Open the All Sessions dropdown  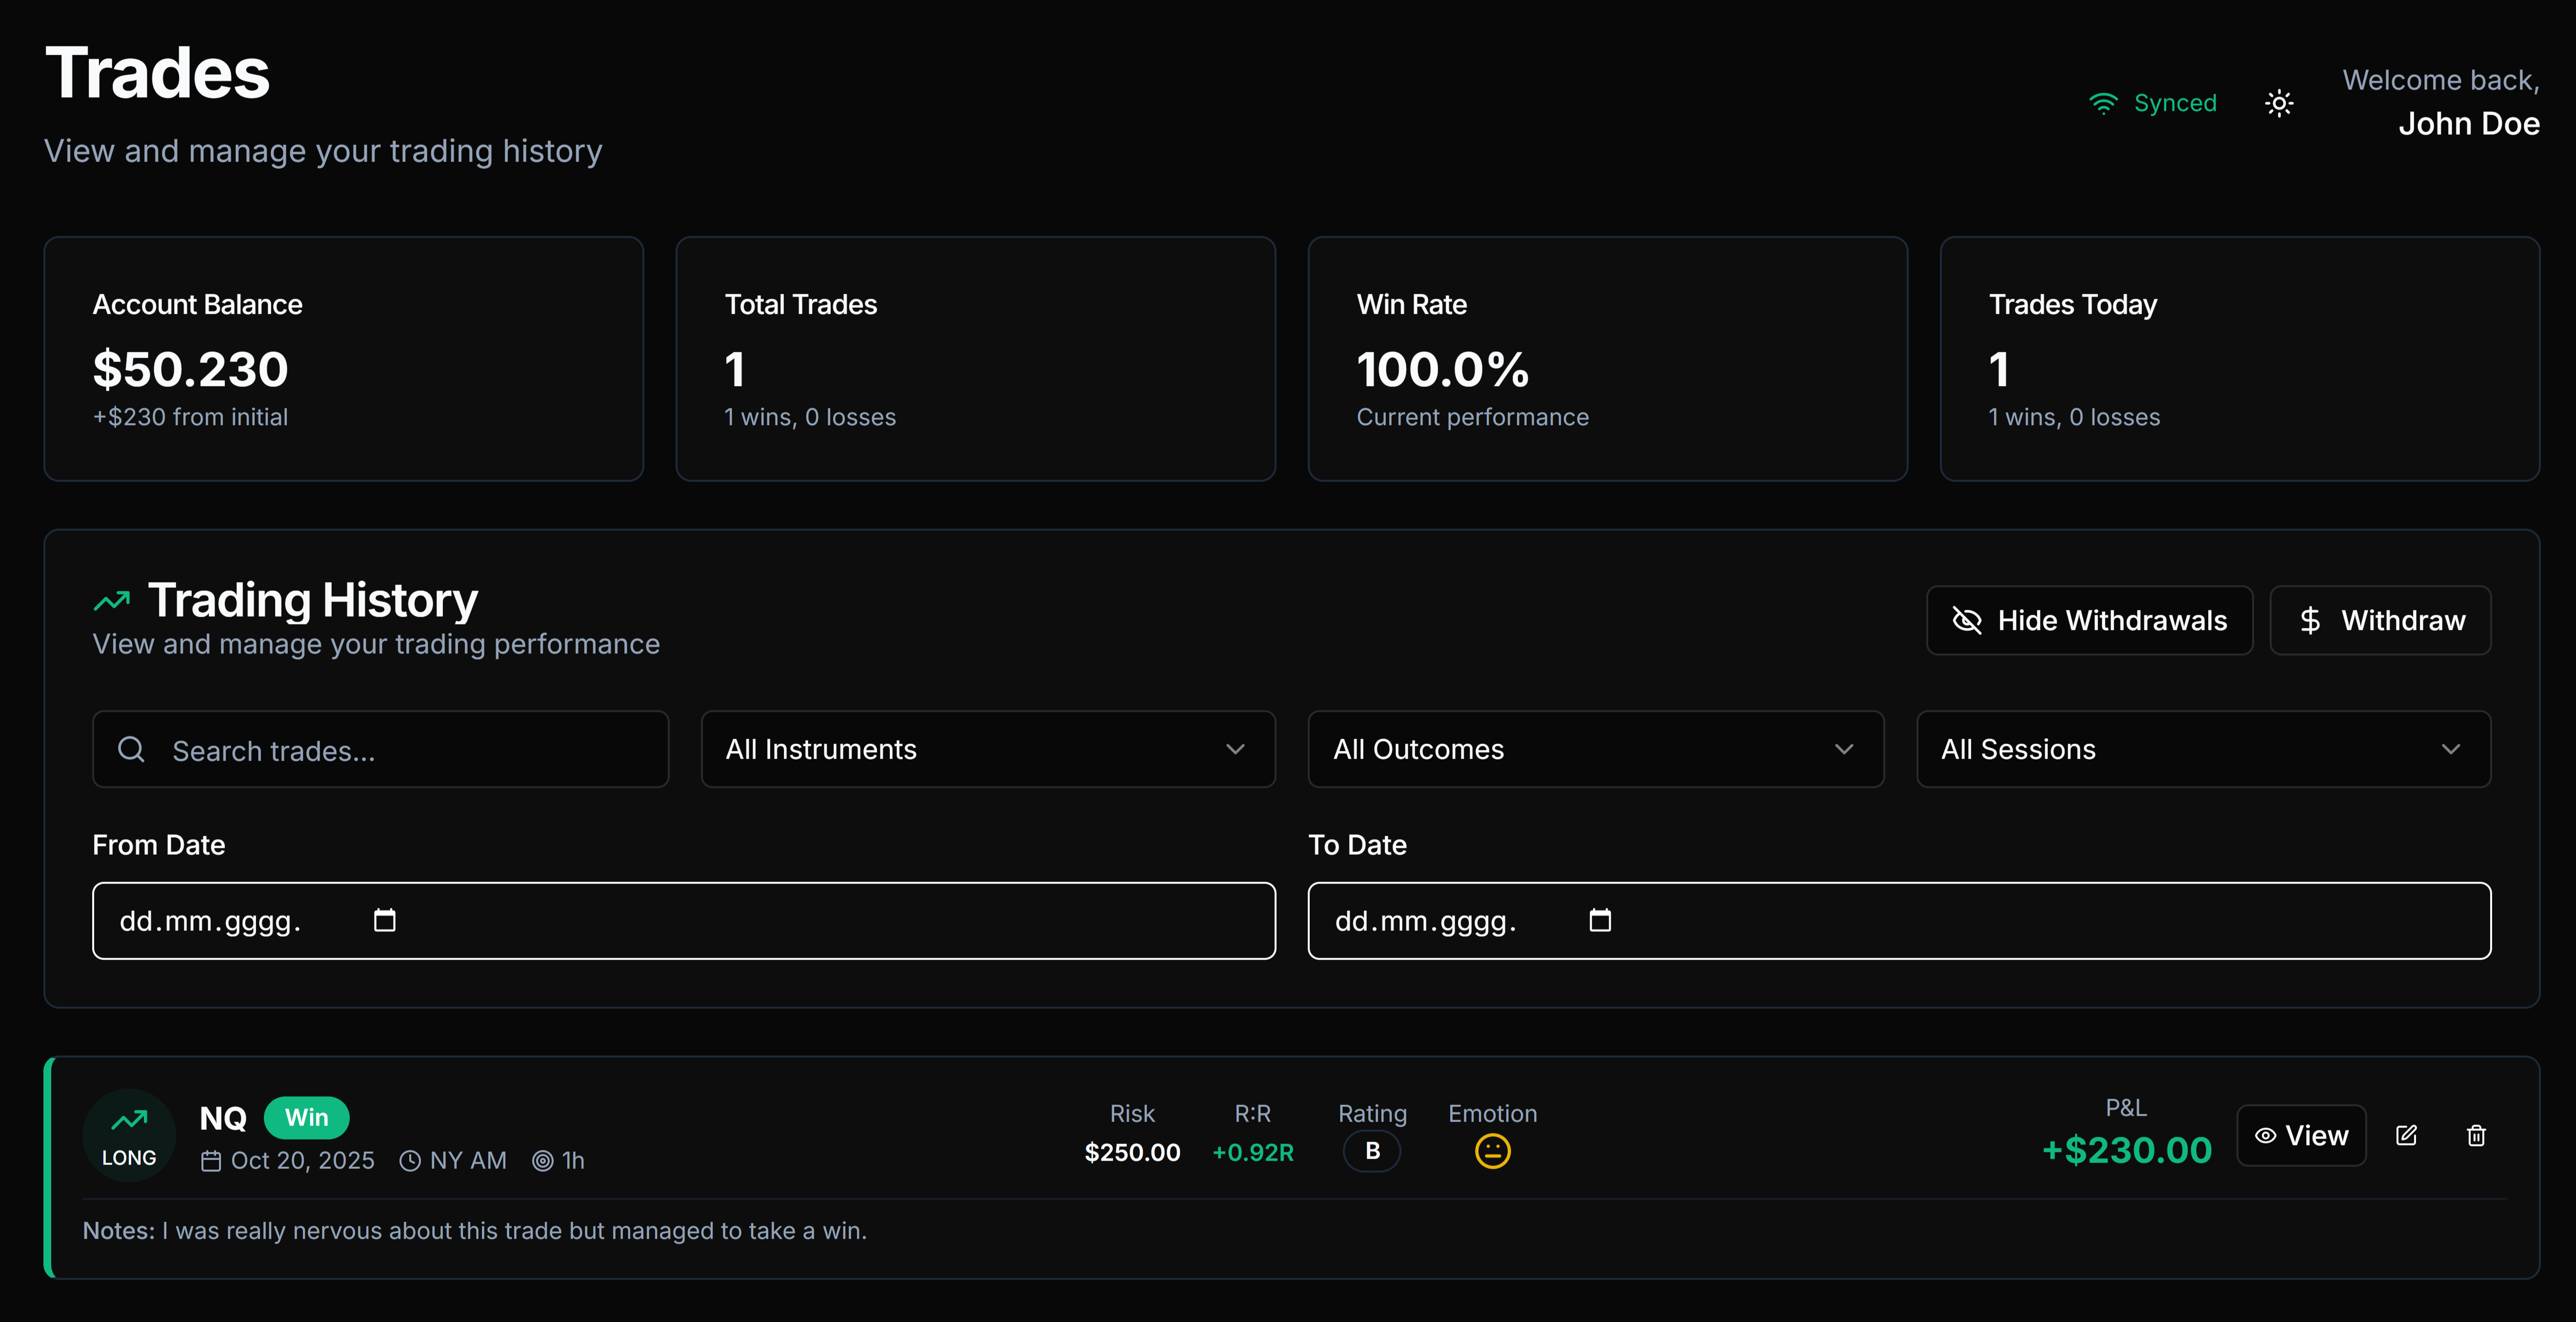pos(2203,749)
